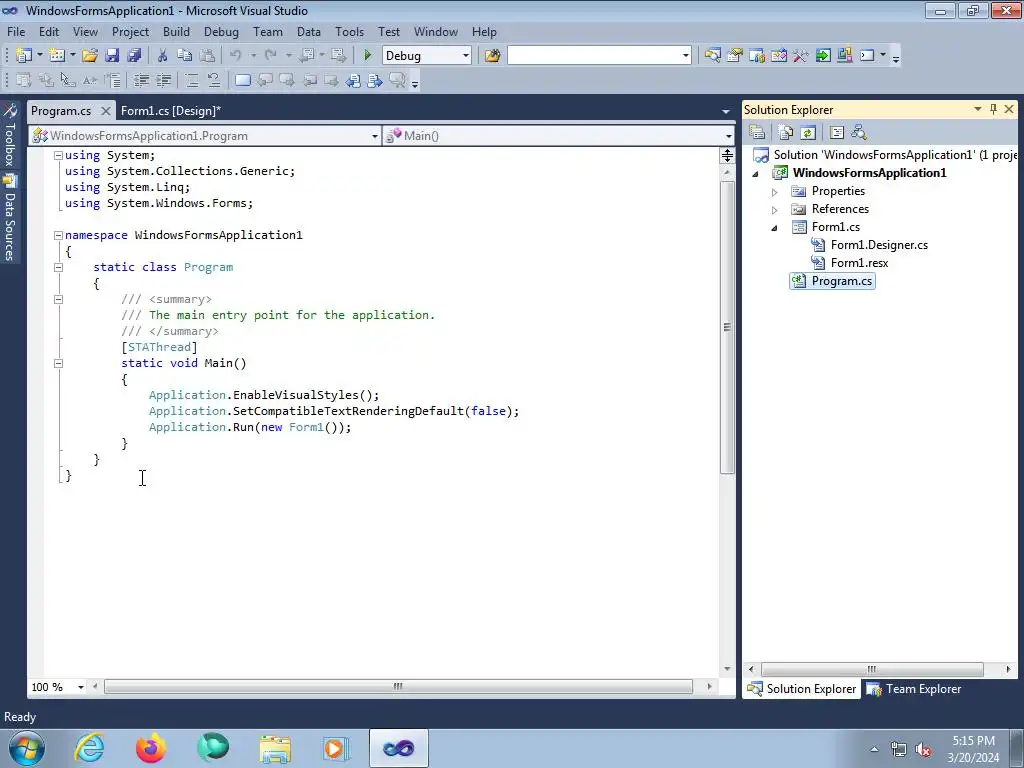Screen dimensions: 1024x768
Task: Open the Debug menu
Action: tap(221, 31)
